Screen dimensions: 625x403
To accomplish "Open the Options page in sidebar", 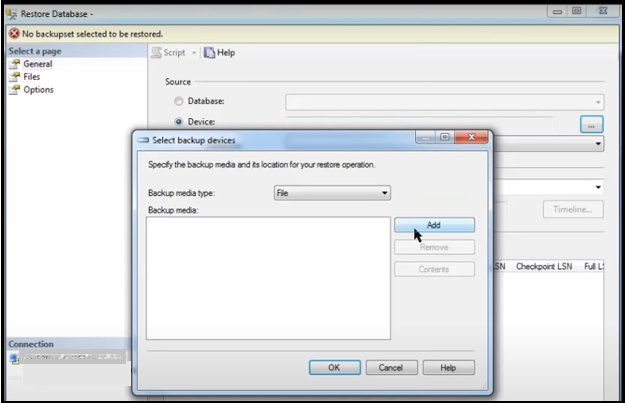I will point(38,89).
